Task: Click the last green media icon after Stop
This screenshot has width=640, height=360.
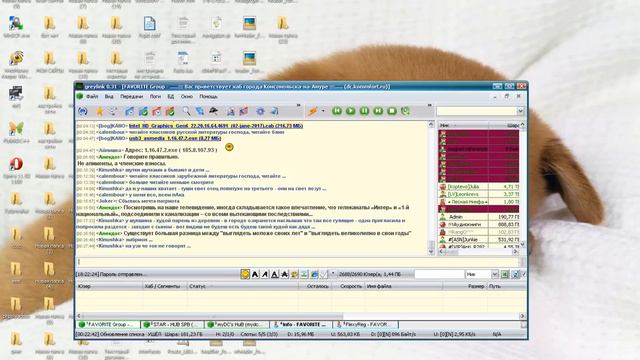Action: click(405, 111)
